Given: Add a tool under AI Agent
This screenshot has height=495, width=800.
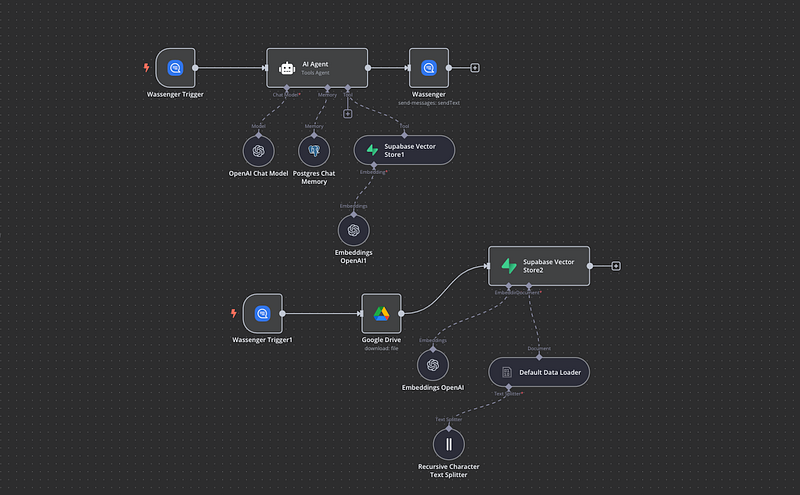Looking at the screenshot, I should 347,113.
